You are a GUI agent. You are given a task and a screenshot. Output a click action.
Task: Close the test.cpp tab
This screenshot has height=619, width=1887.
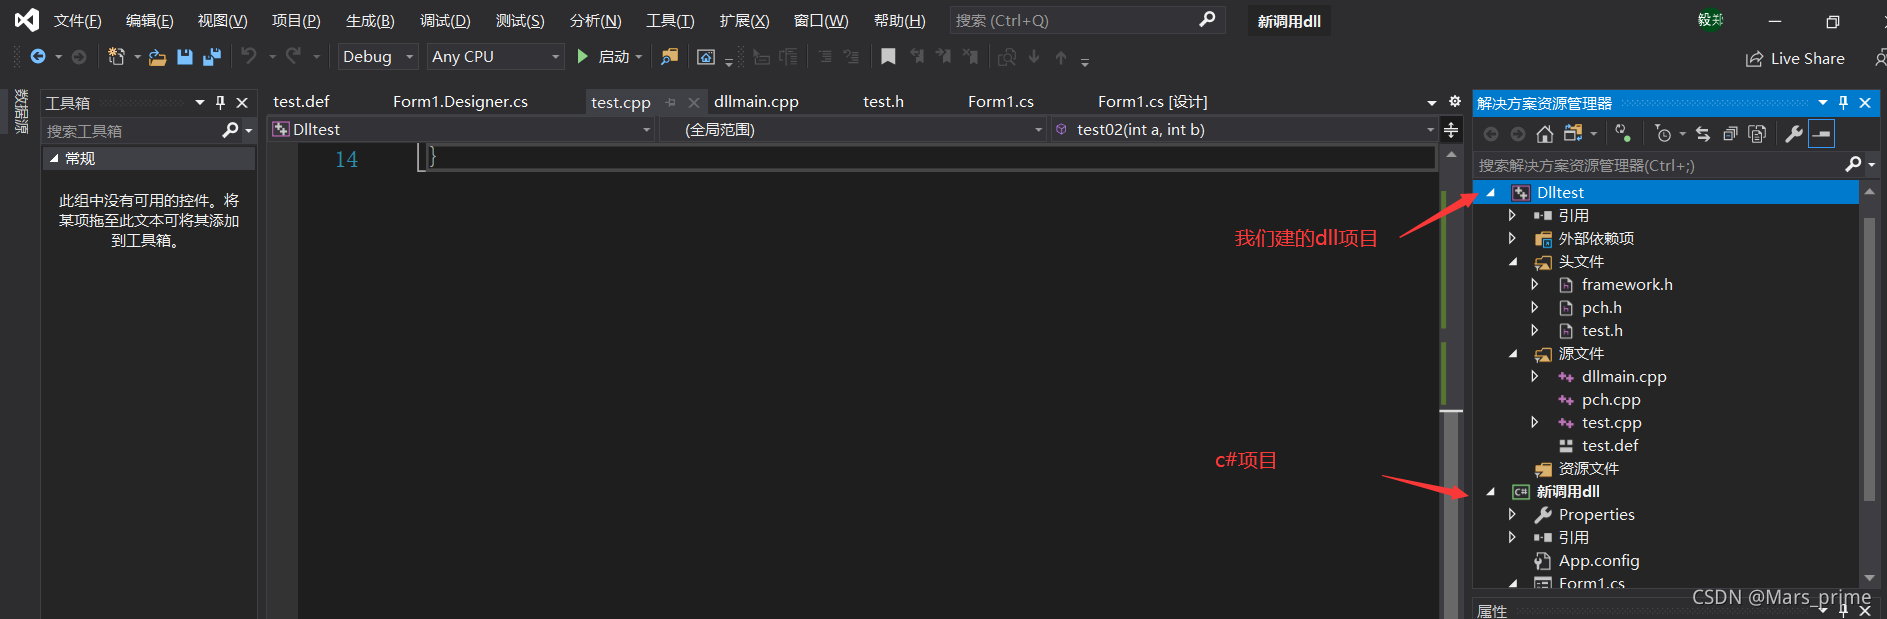click(694, 102)
